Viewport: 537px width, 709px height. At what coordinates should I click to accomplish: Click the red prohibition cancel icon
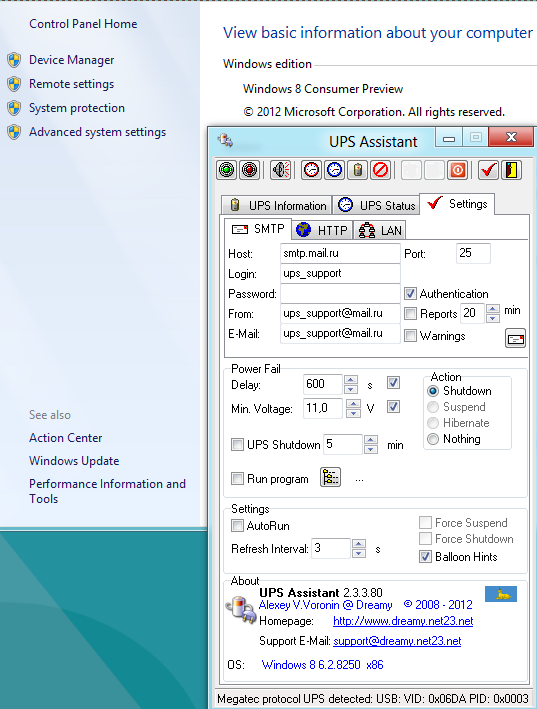[381, 170]
